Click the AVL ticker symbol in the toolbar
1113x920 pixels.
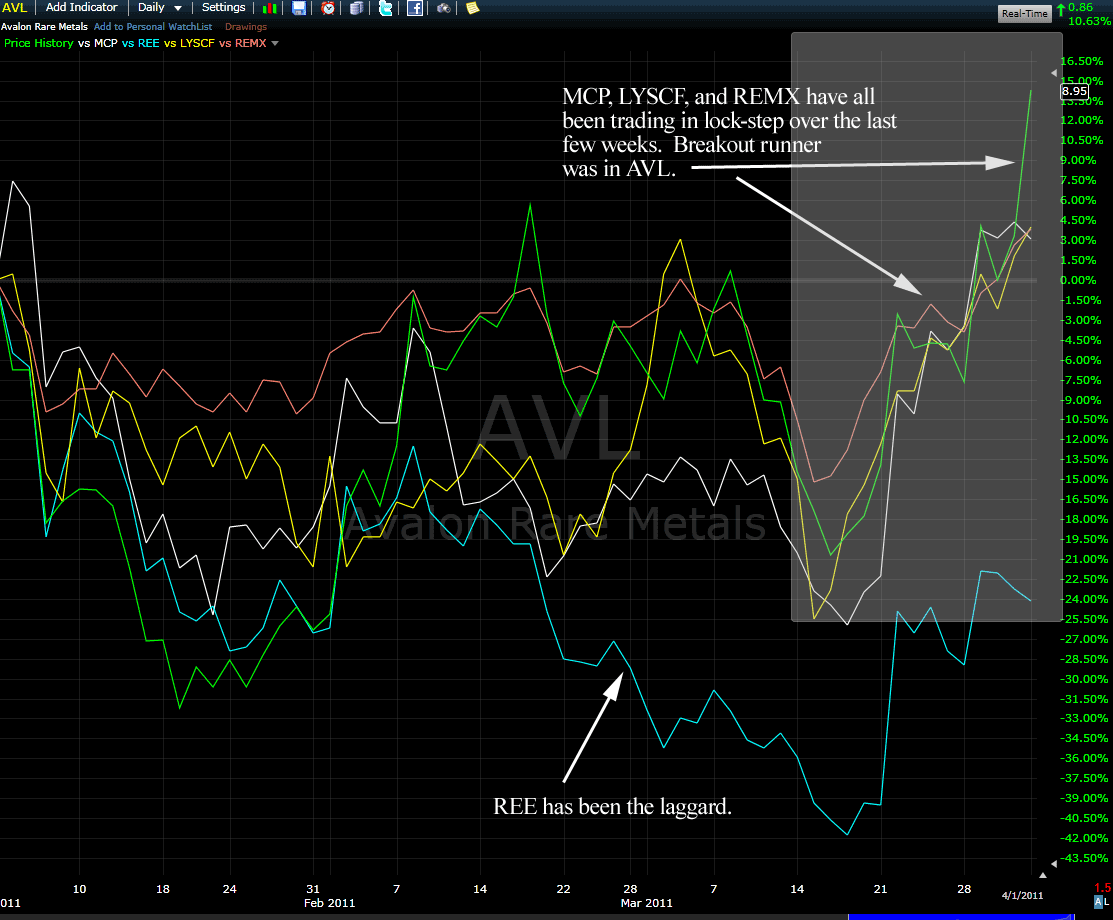tap(14, 8)
